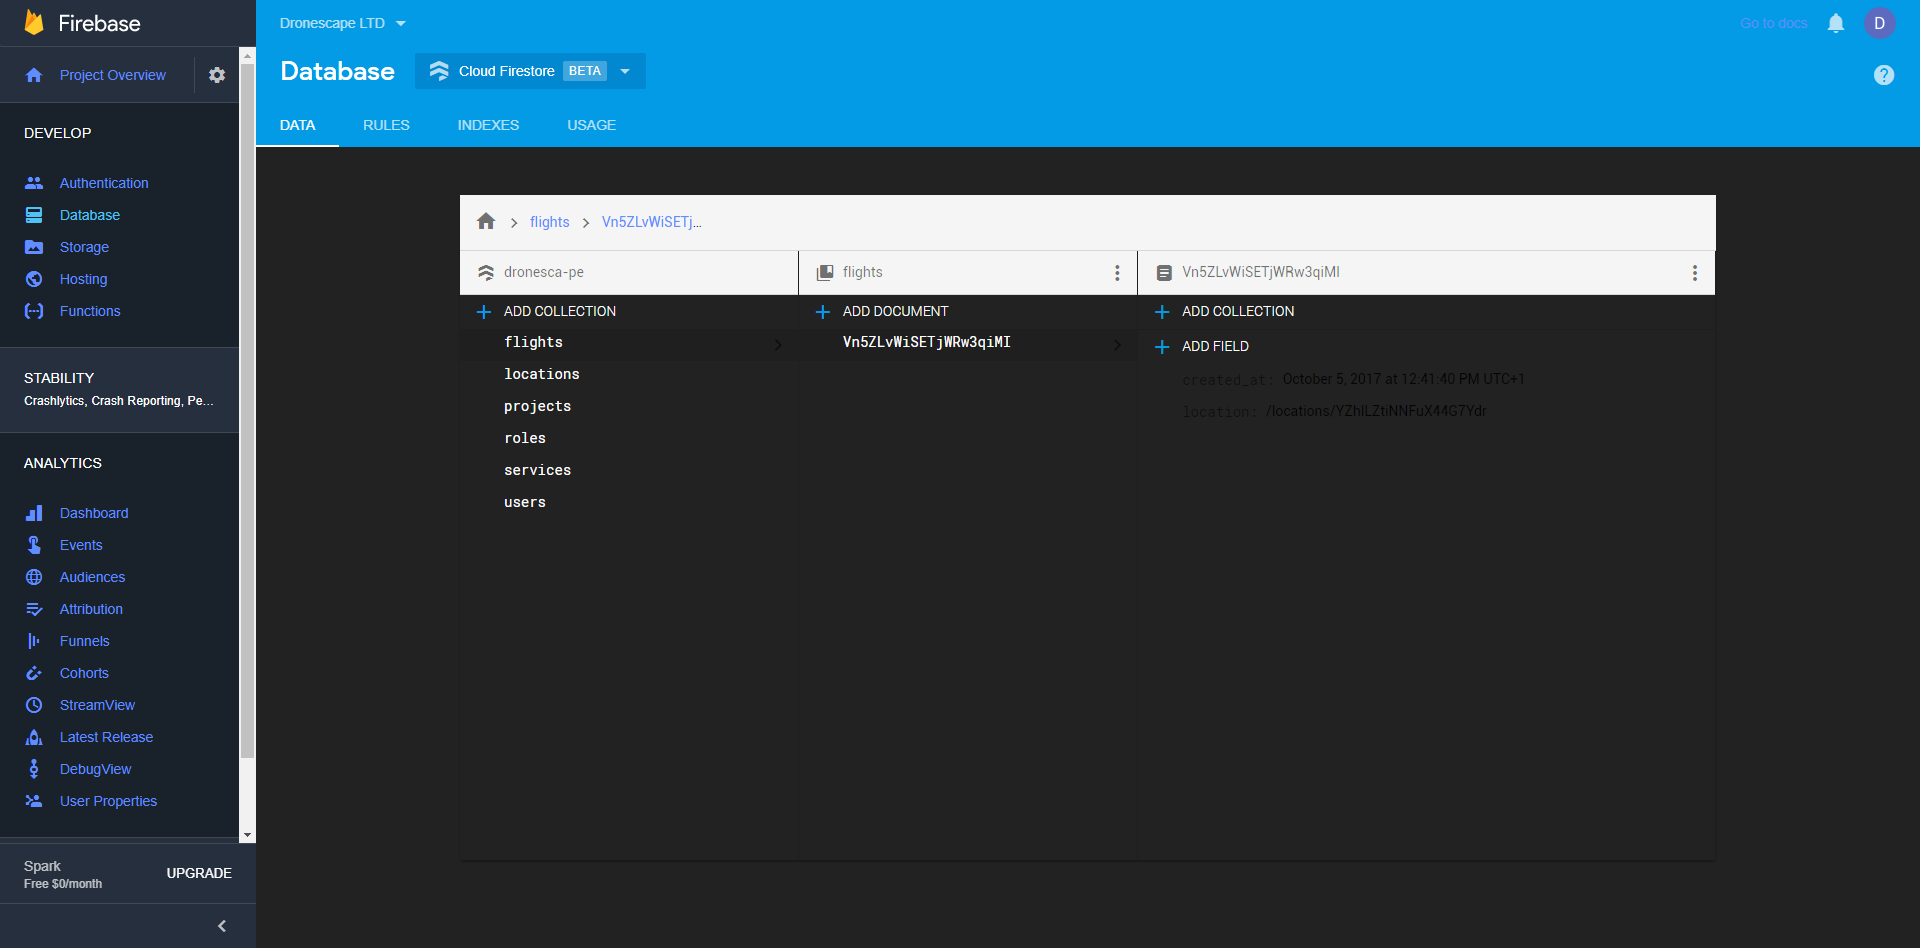Open the user avatar D account menu
This screenshot has width=1920, height=948.
[1880, 23]
